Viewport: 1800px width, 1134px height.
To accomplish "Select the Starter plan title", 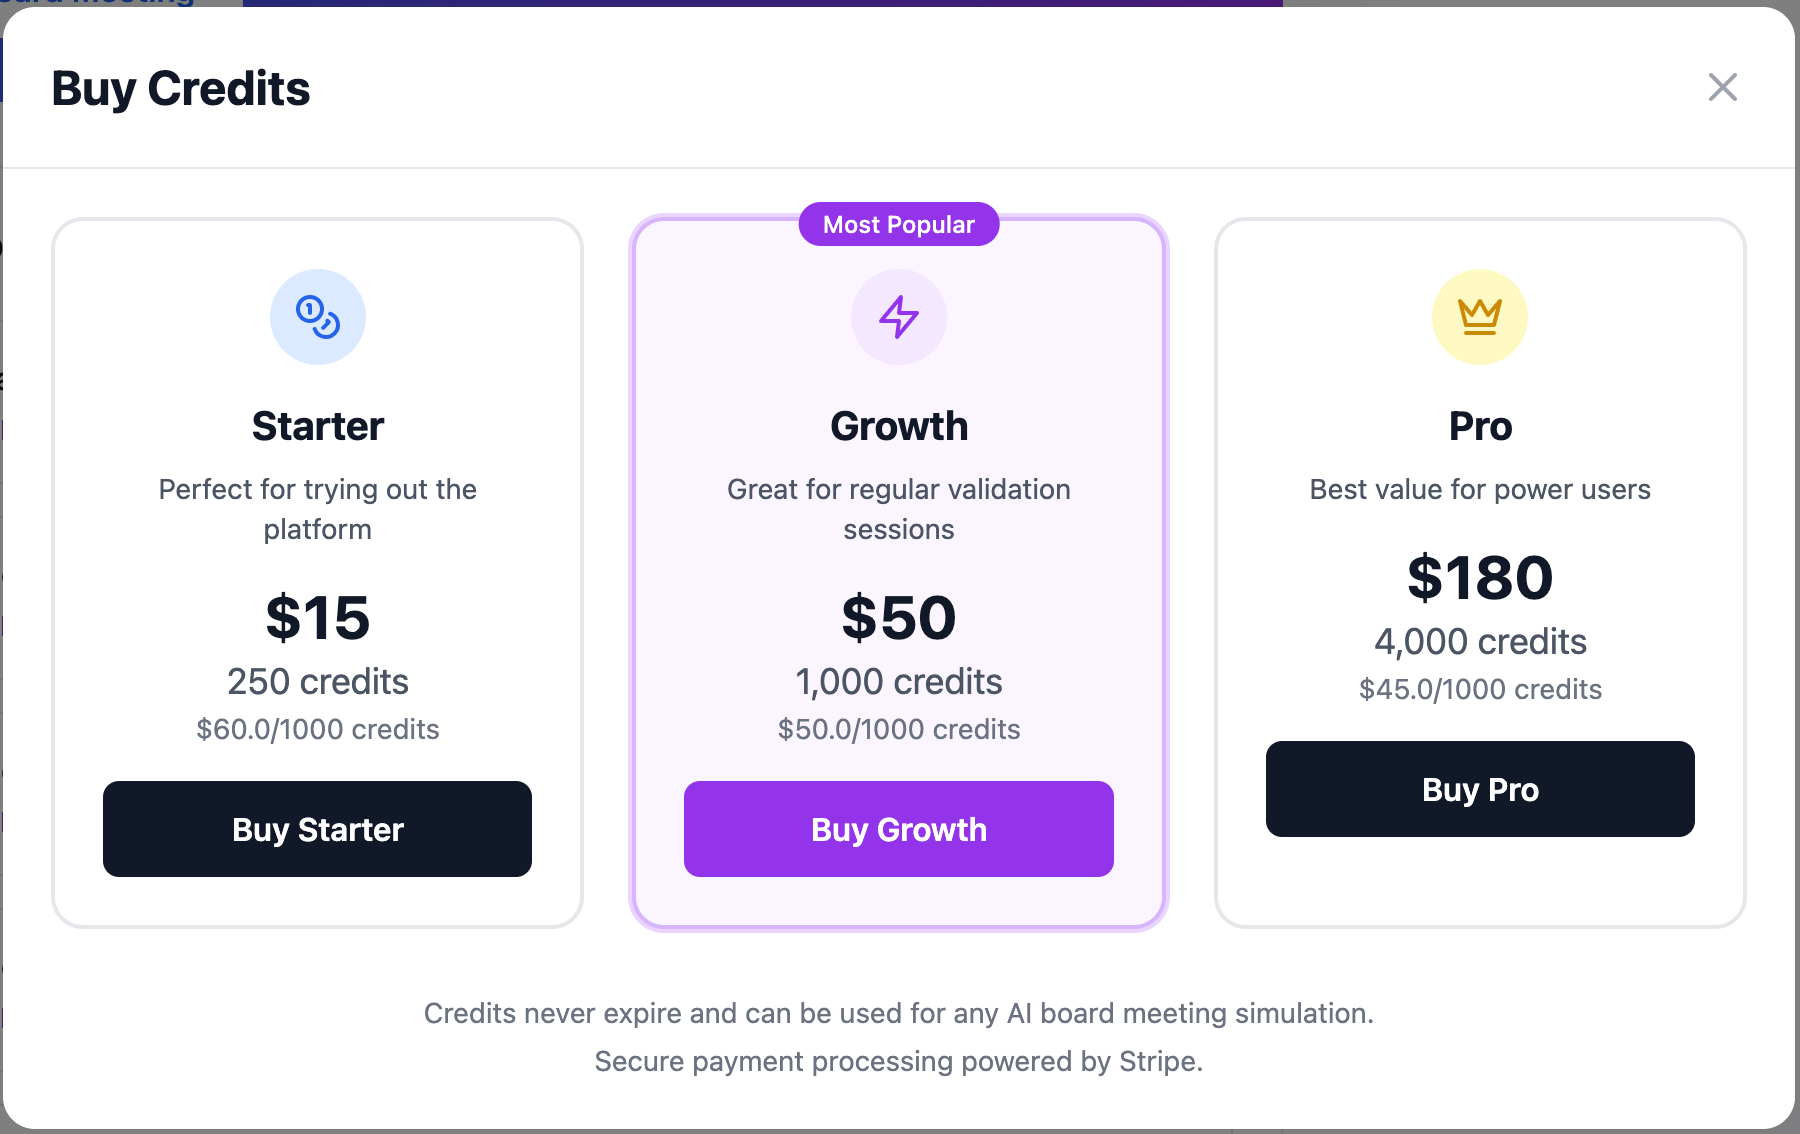I will (x=318, y=426).
